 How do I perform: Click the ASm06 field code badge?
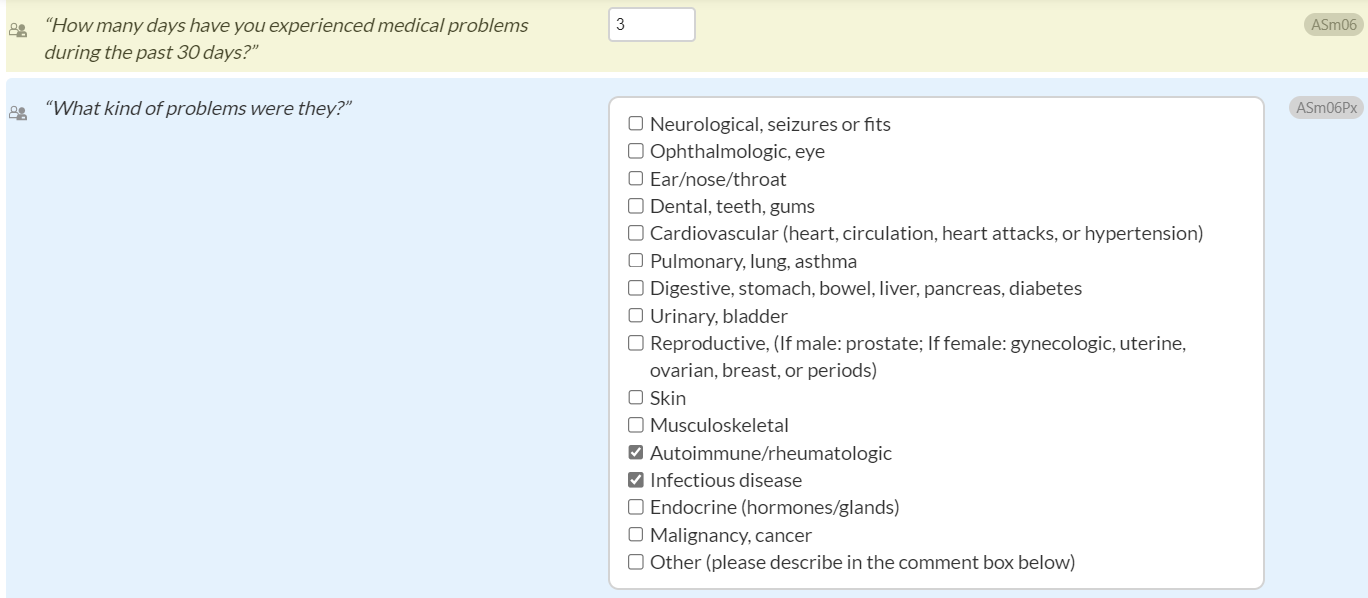click(1333, 26)
